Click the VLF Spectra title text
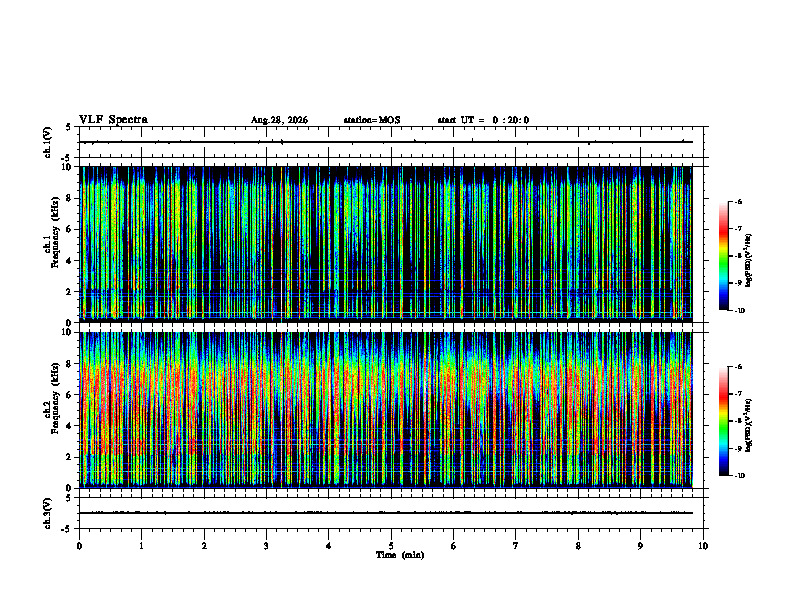Viewport: 792px width, 612px height. (113, 120)
